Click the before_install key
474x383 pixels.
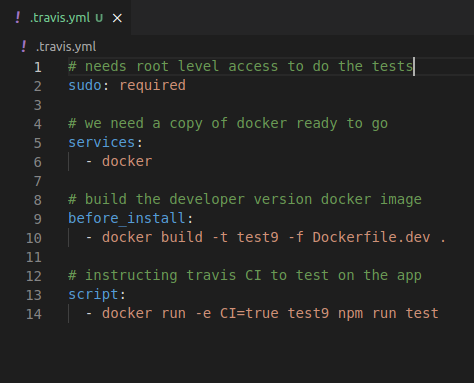pyautogui.click(x=127, y=219)
